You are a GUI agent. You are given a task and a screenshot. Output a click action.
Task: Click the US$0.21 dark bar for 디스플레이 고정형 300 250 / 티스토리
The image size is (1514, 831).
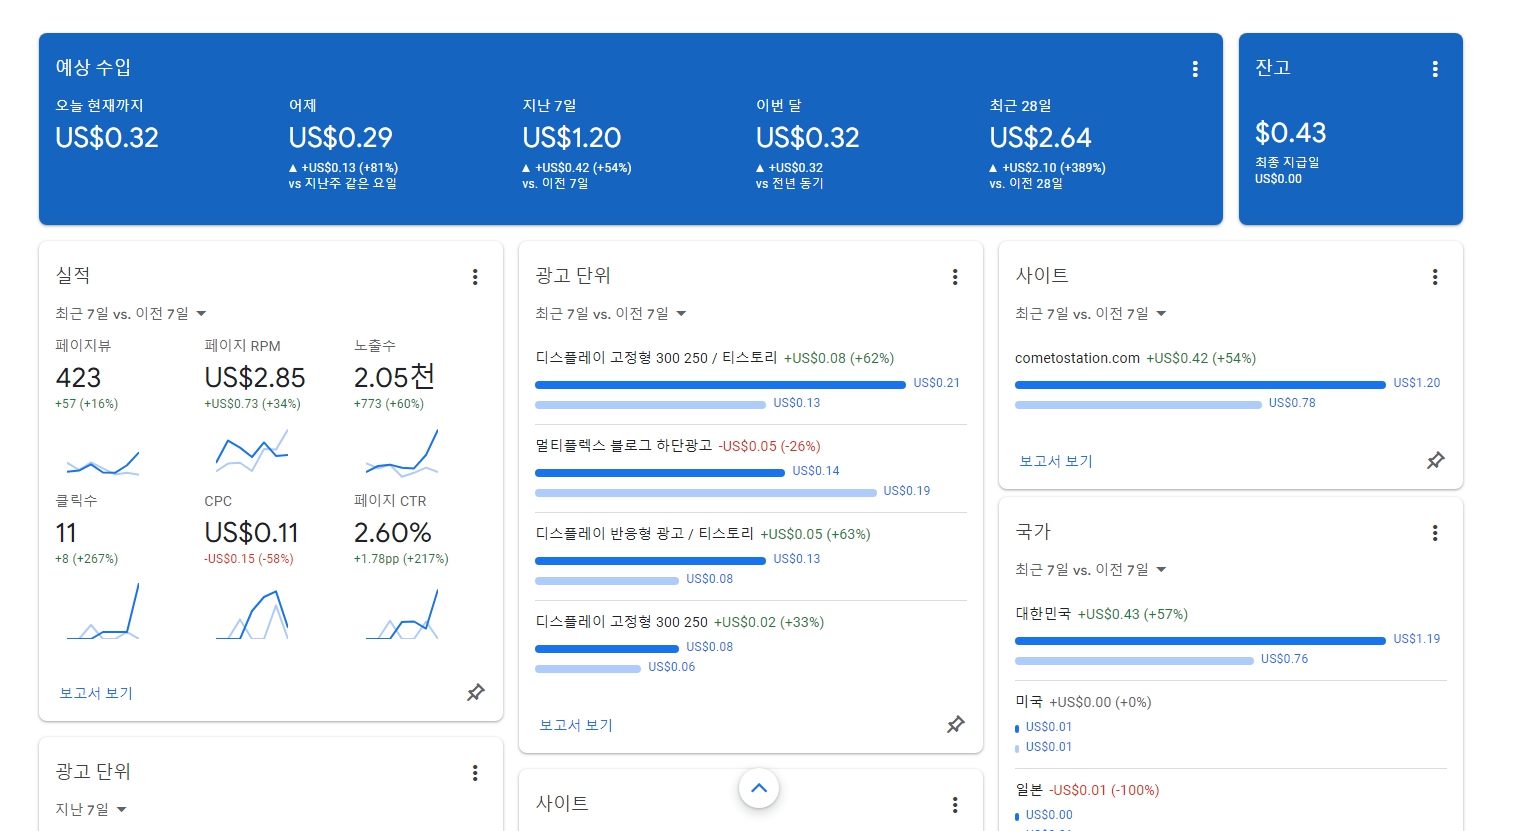tap(720, 384)
